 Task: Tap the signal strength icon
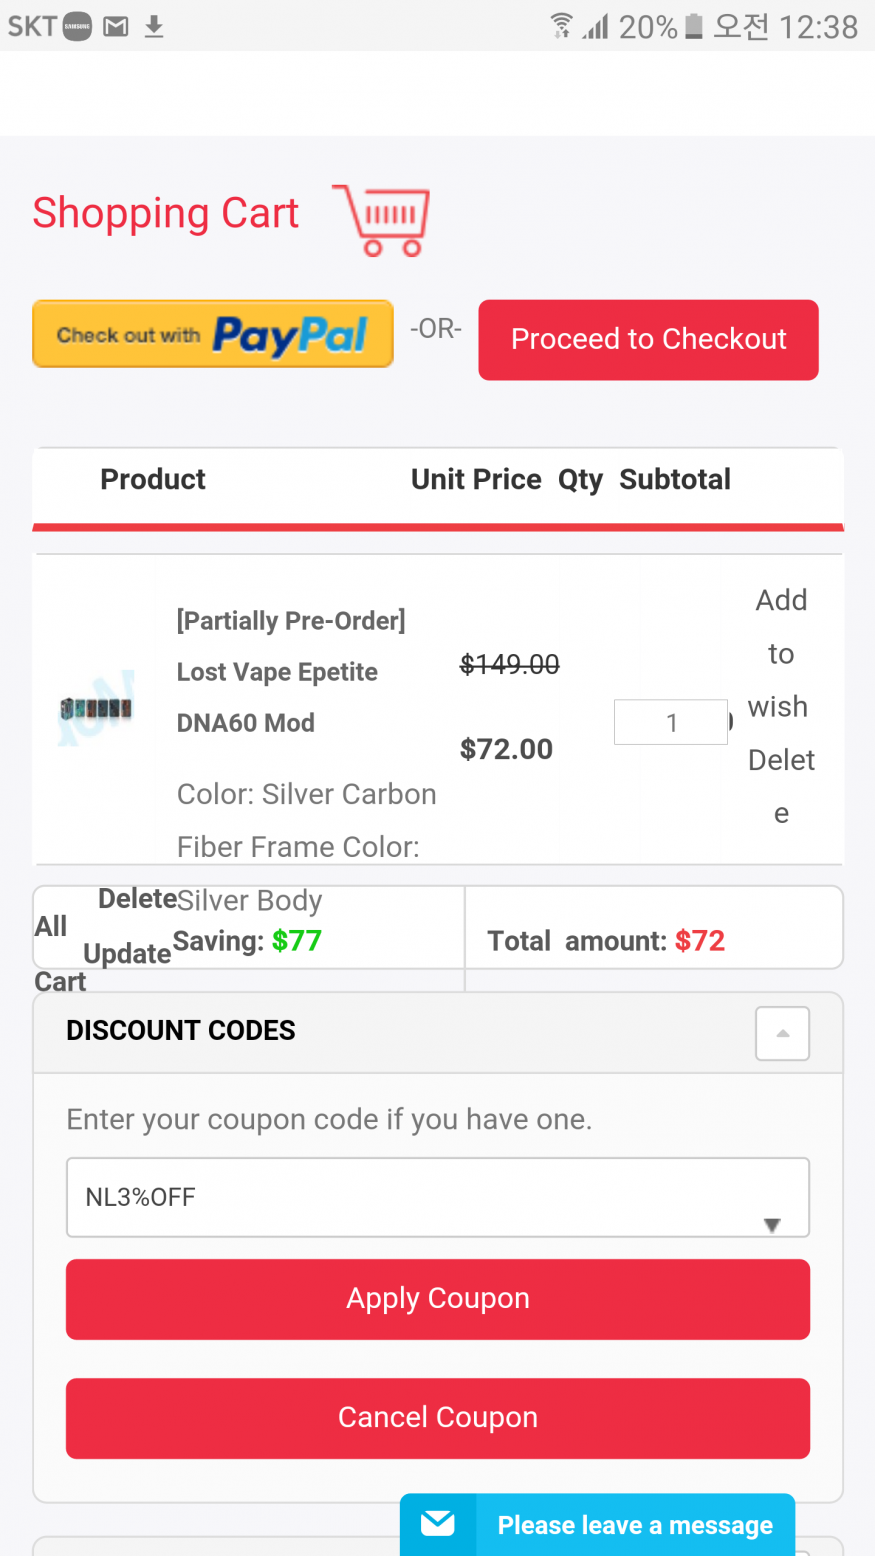[596, 27]
